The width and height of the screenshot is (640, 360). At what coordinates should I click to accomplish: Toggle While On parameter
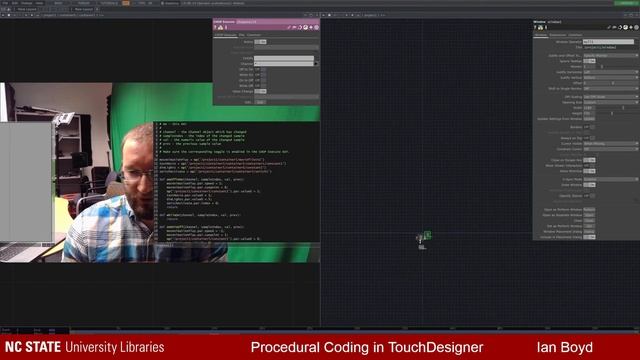(x=260, y=75)
